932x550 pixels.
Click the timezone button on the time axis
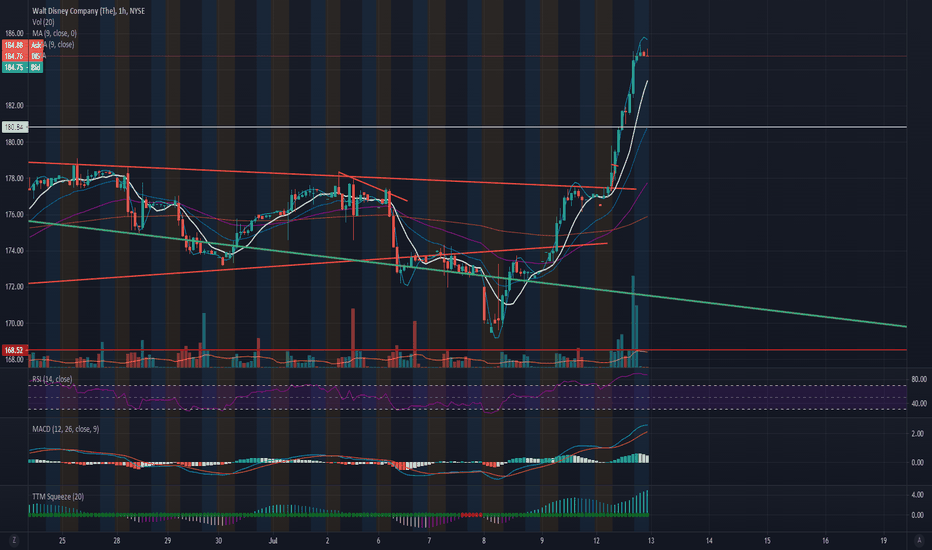click(x=14, y=540)
